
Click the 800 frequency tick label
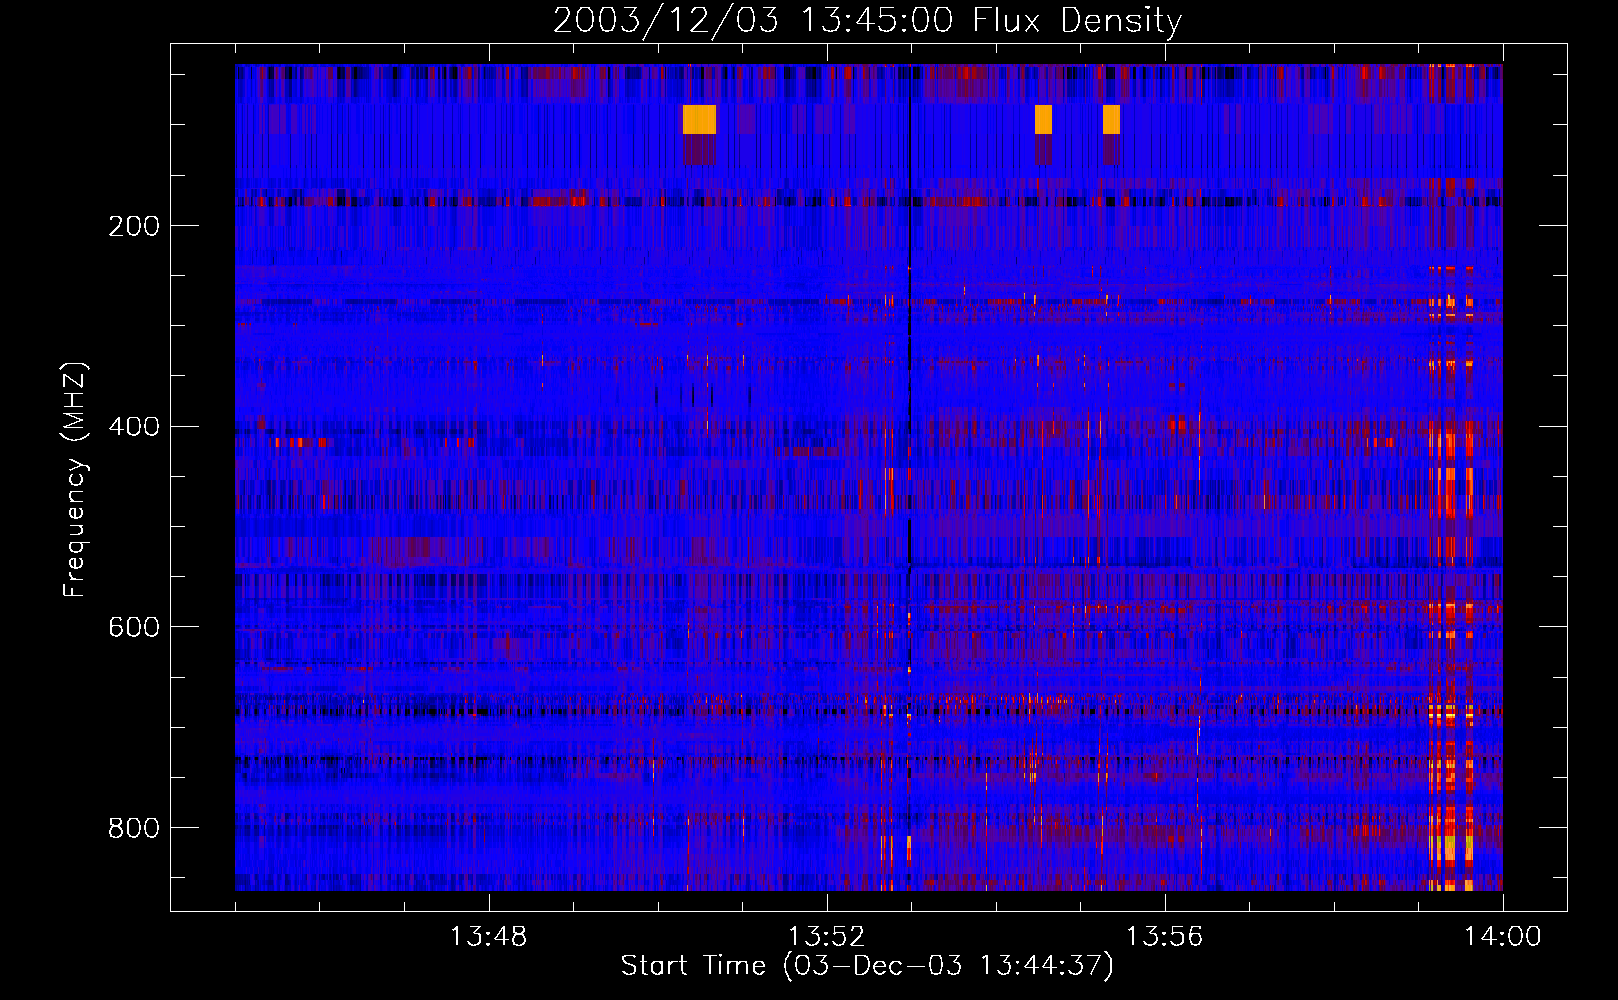click(134, 828)
